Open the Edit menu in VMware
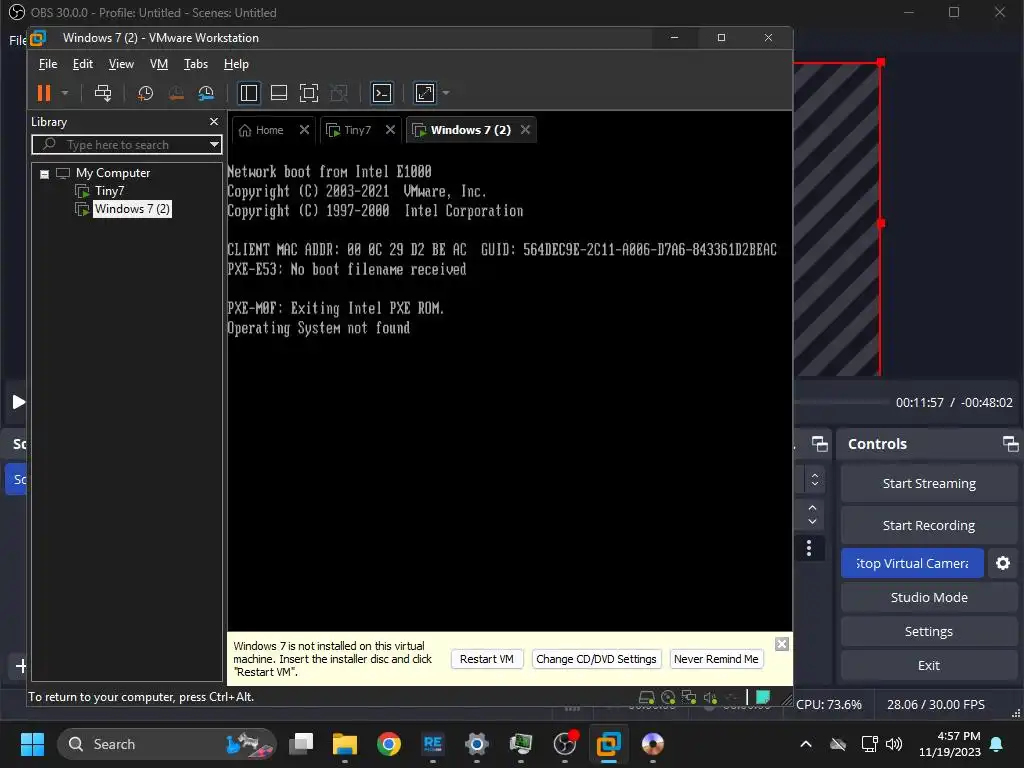Screen dimensions: 1024x768 click(x=82, y=64)
